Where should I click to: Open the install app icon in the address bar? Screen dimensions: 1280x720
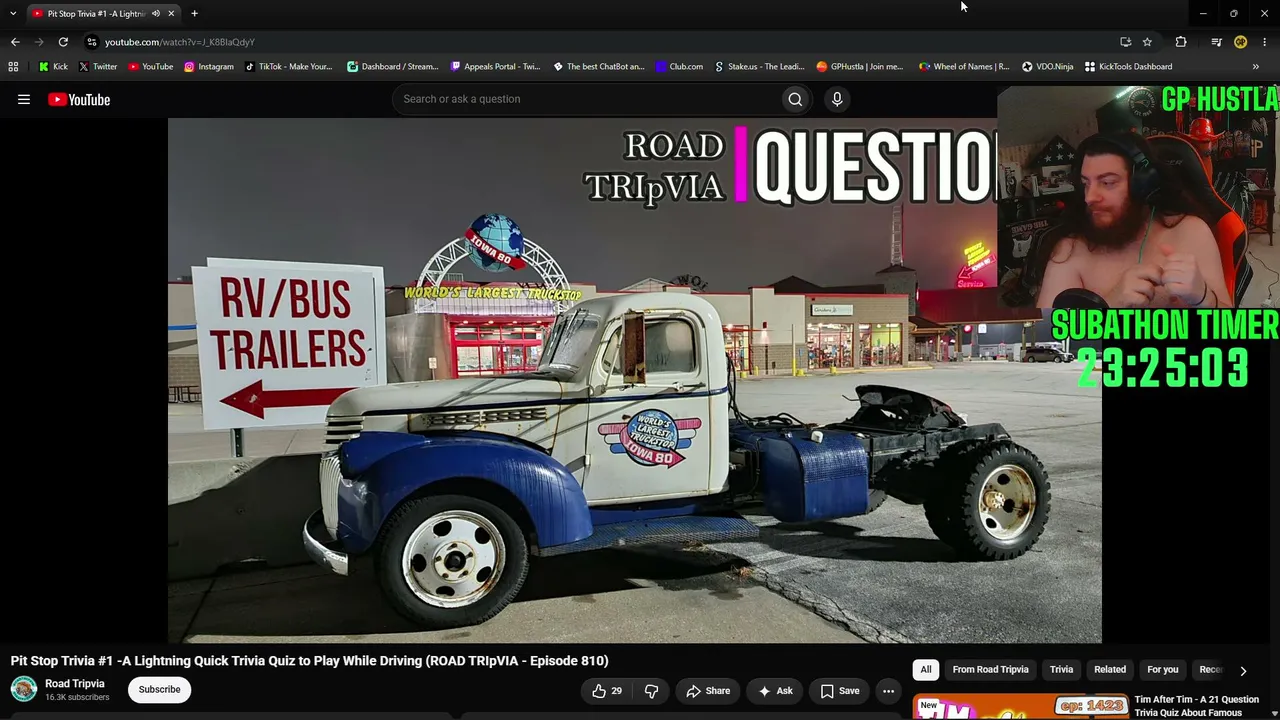coord(1126,42)
